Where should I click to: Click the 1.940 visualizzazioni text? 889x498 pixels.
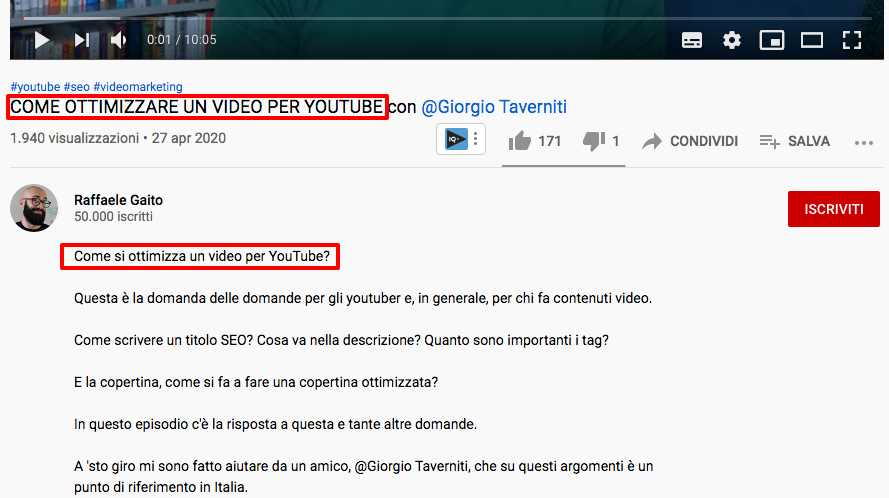click(74, 138)
